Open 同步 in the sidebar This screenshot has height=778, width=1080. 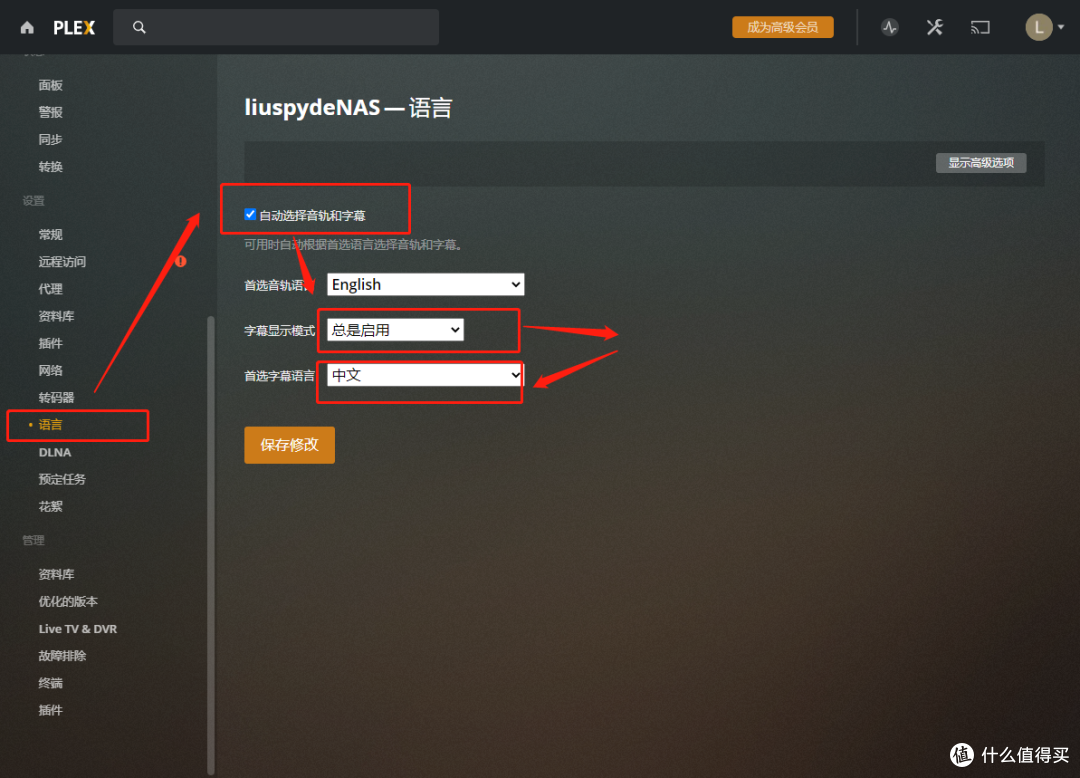click(51, 140)
